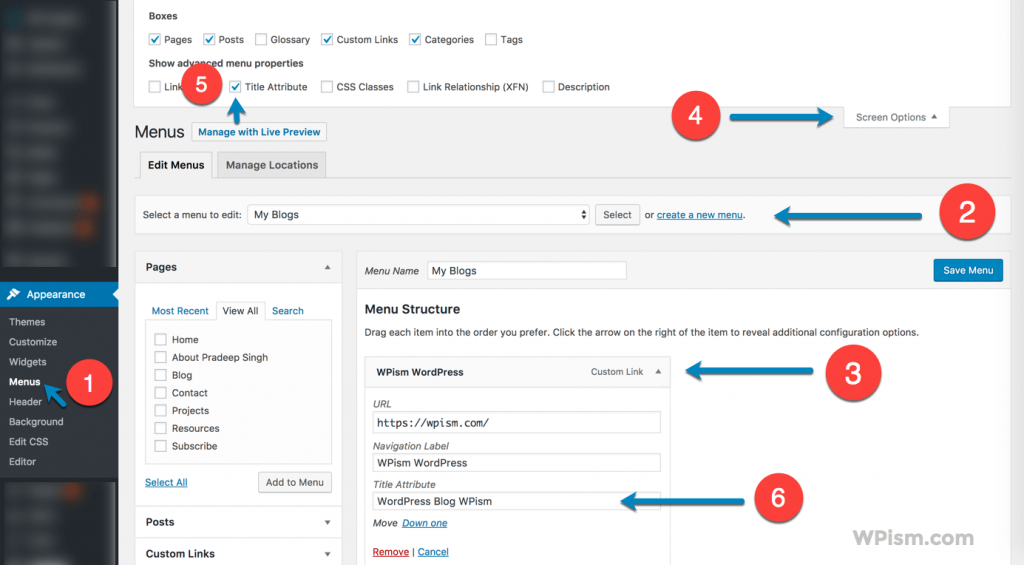Open Customize in the sidebar
This screenshot has width=1024, height=565.
tap(33, 342)
